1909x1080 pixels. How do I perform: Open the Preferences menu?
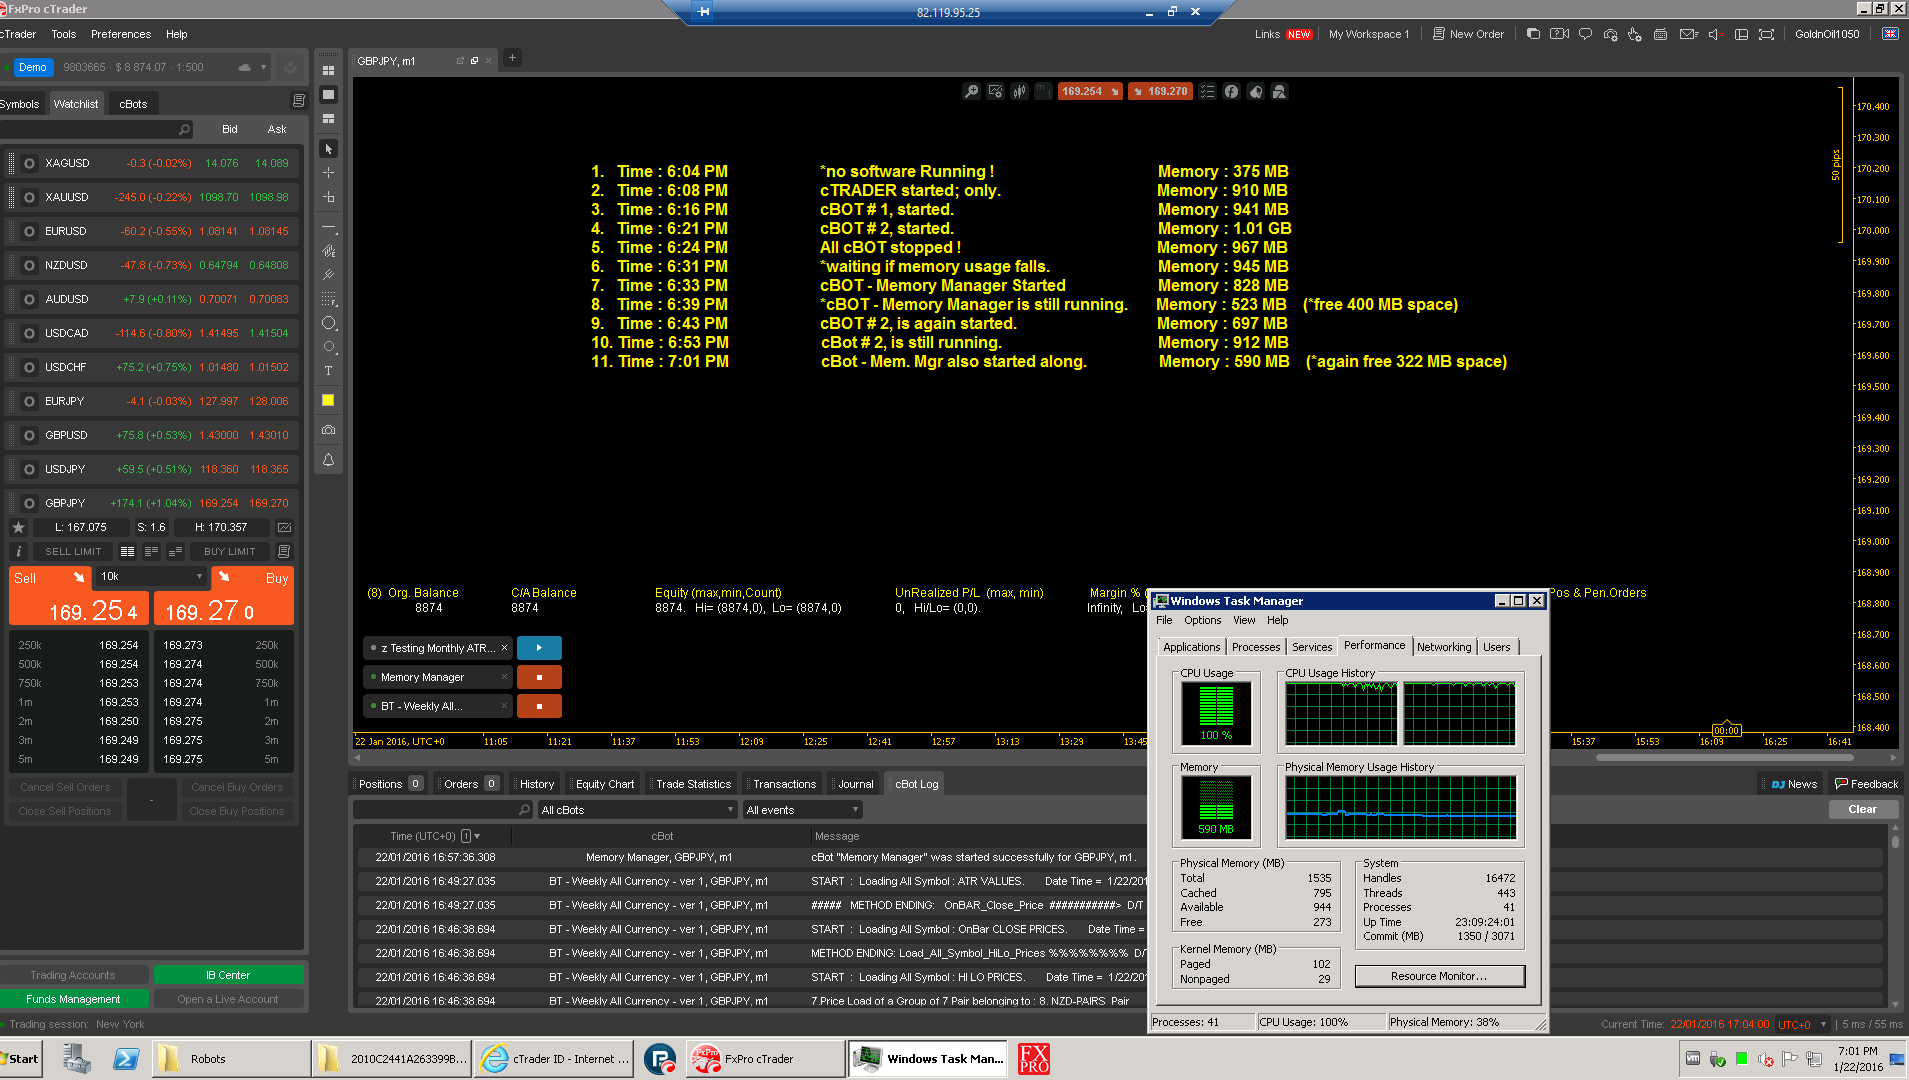point(121,34)
